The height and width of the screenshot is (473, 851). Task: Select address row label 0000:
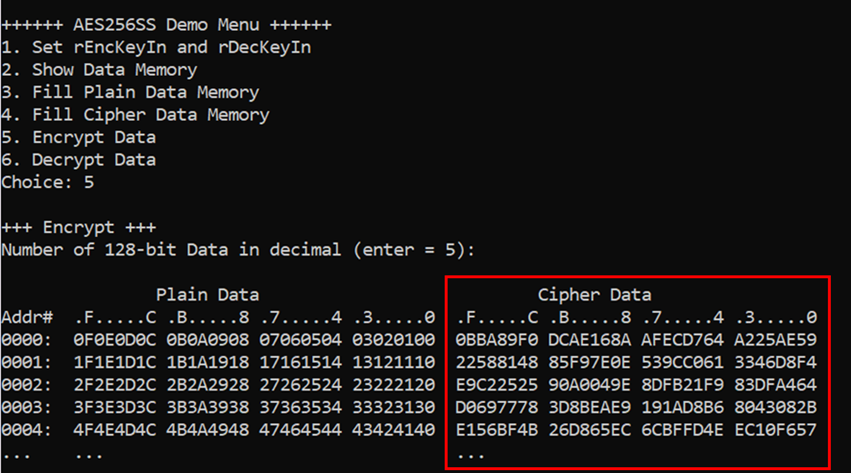tap(27, 340)
